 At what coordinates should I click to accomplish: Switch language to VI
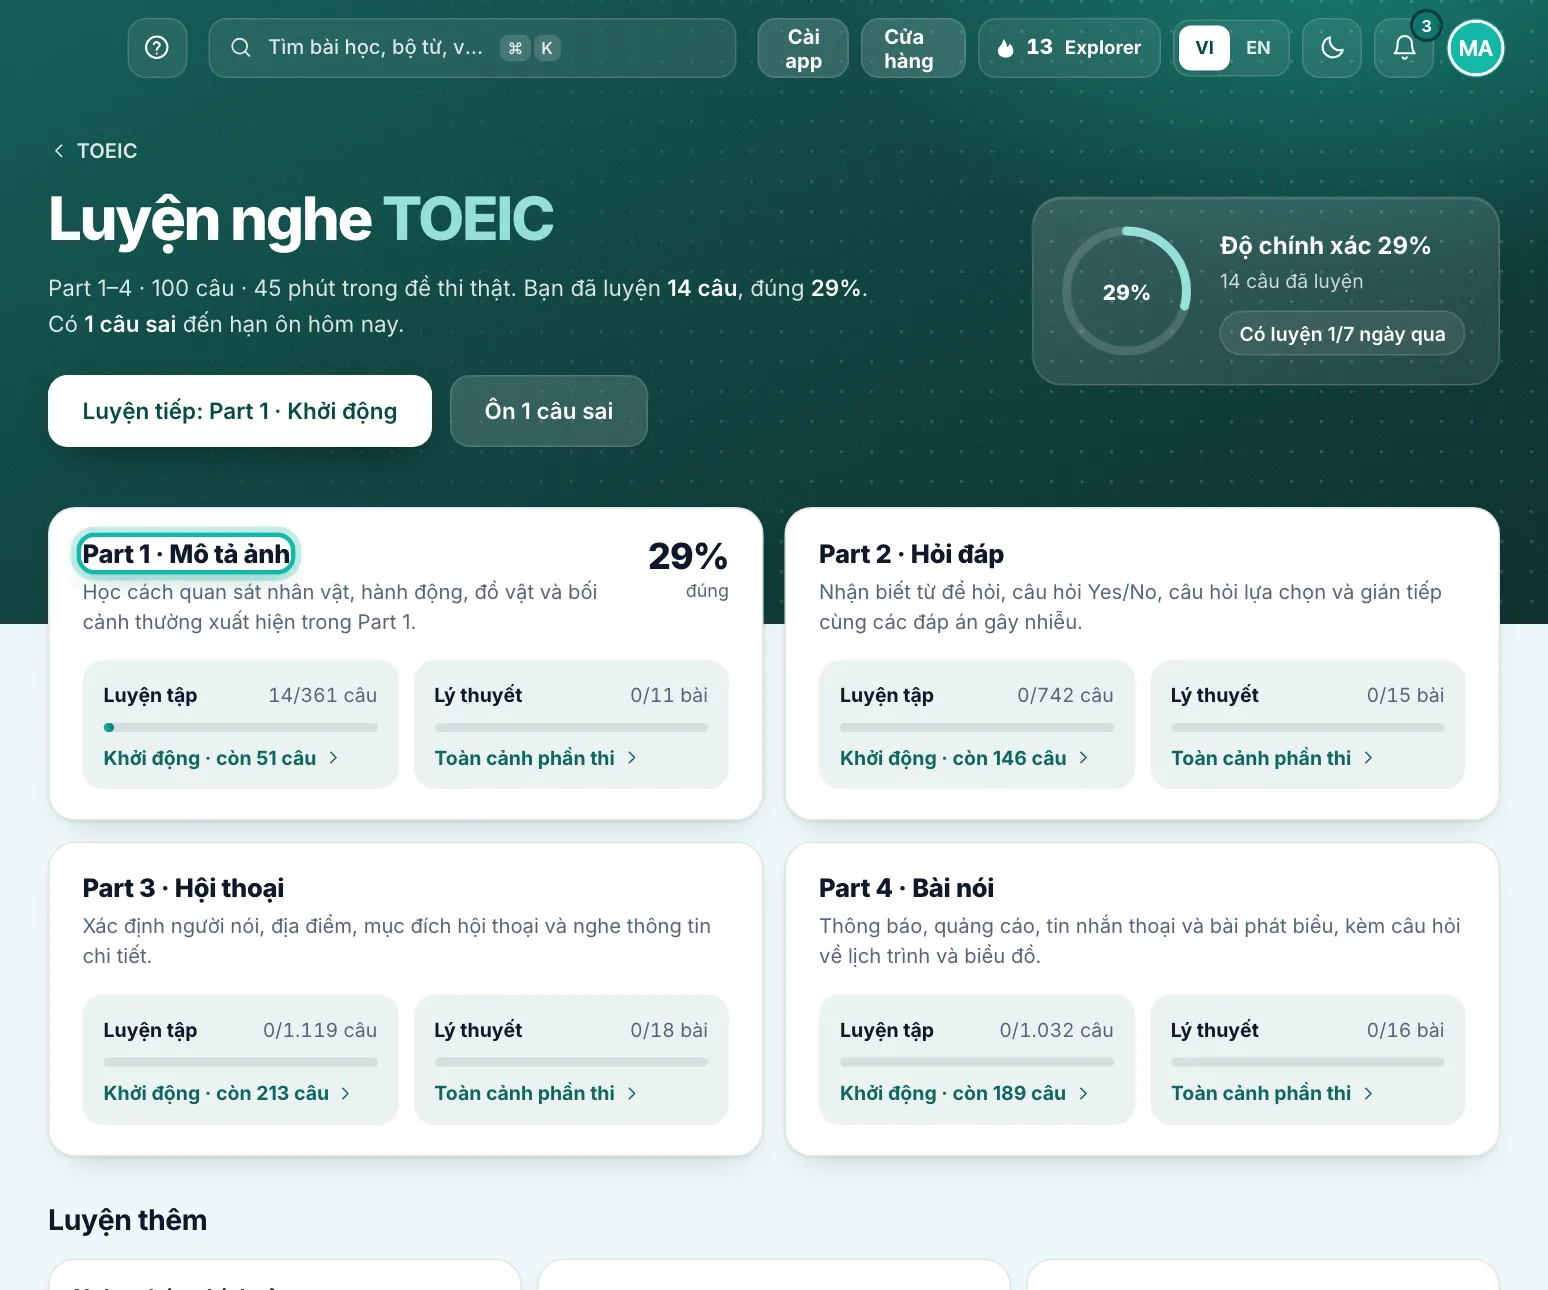coord(1204,48)
